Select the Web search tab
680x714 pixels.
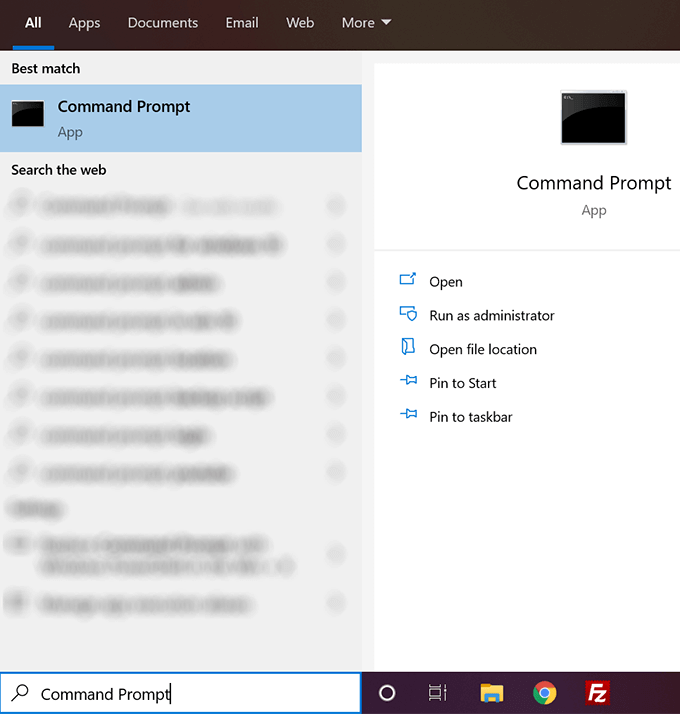click(300, 23)
